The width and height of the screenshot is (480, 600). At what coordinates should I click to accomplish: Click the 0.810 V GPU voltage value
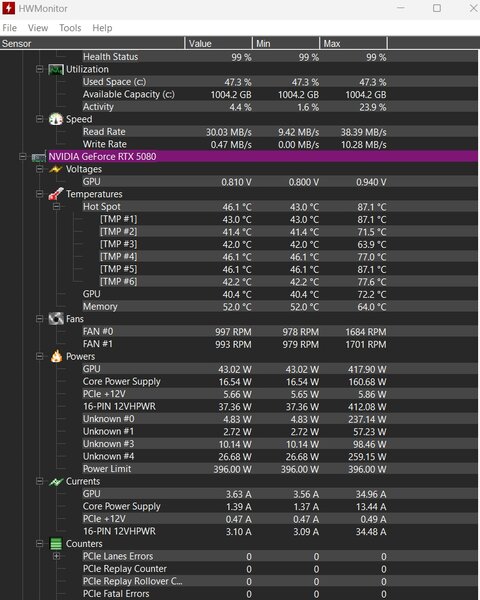(x=236, y=182)
